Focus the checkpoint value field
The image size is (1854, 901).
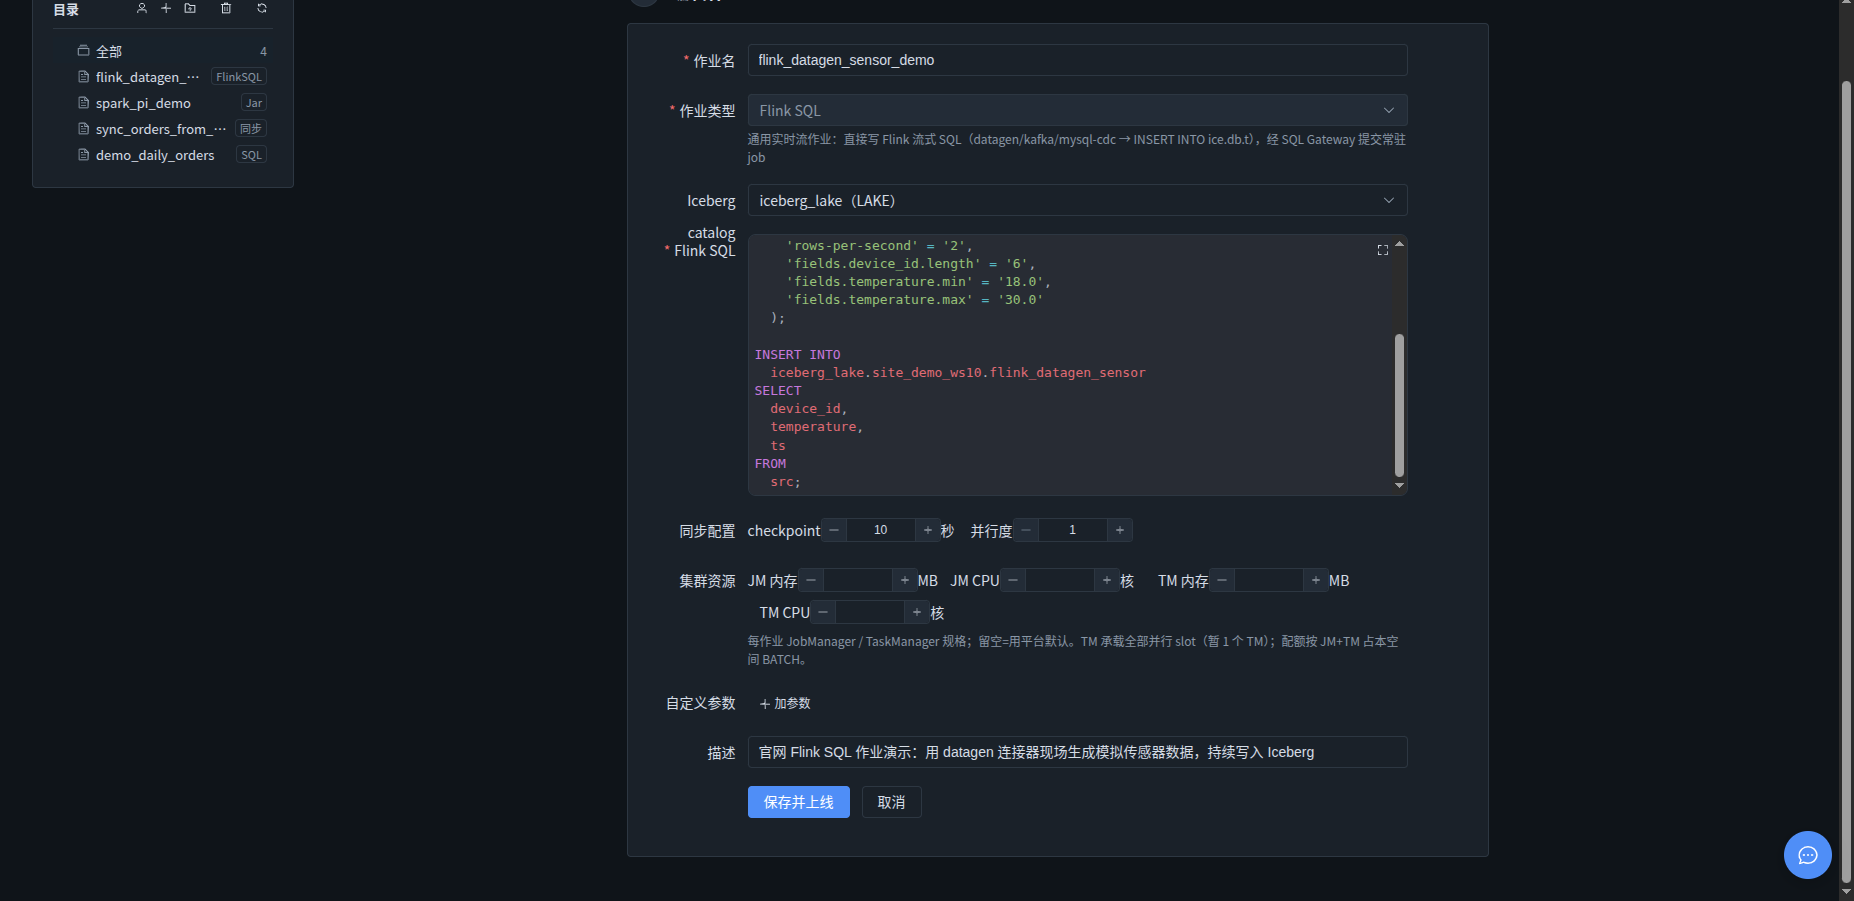pos(881,530)
